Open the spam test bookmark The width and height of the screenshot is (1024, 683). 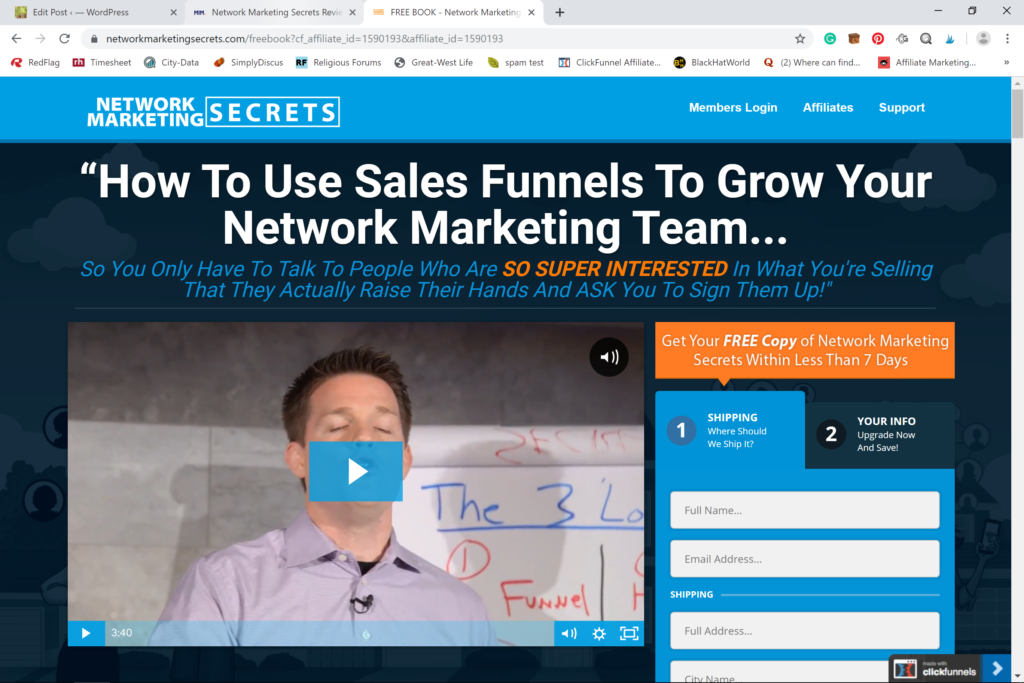[516, 63]
